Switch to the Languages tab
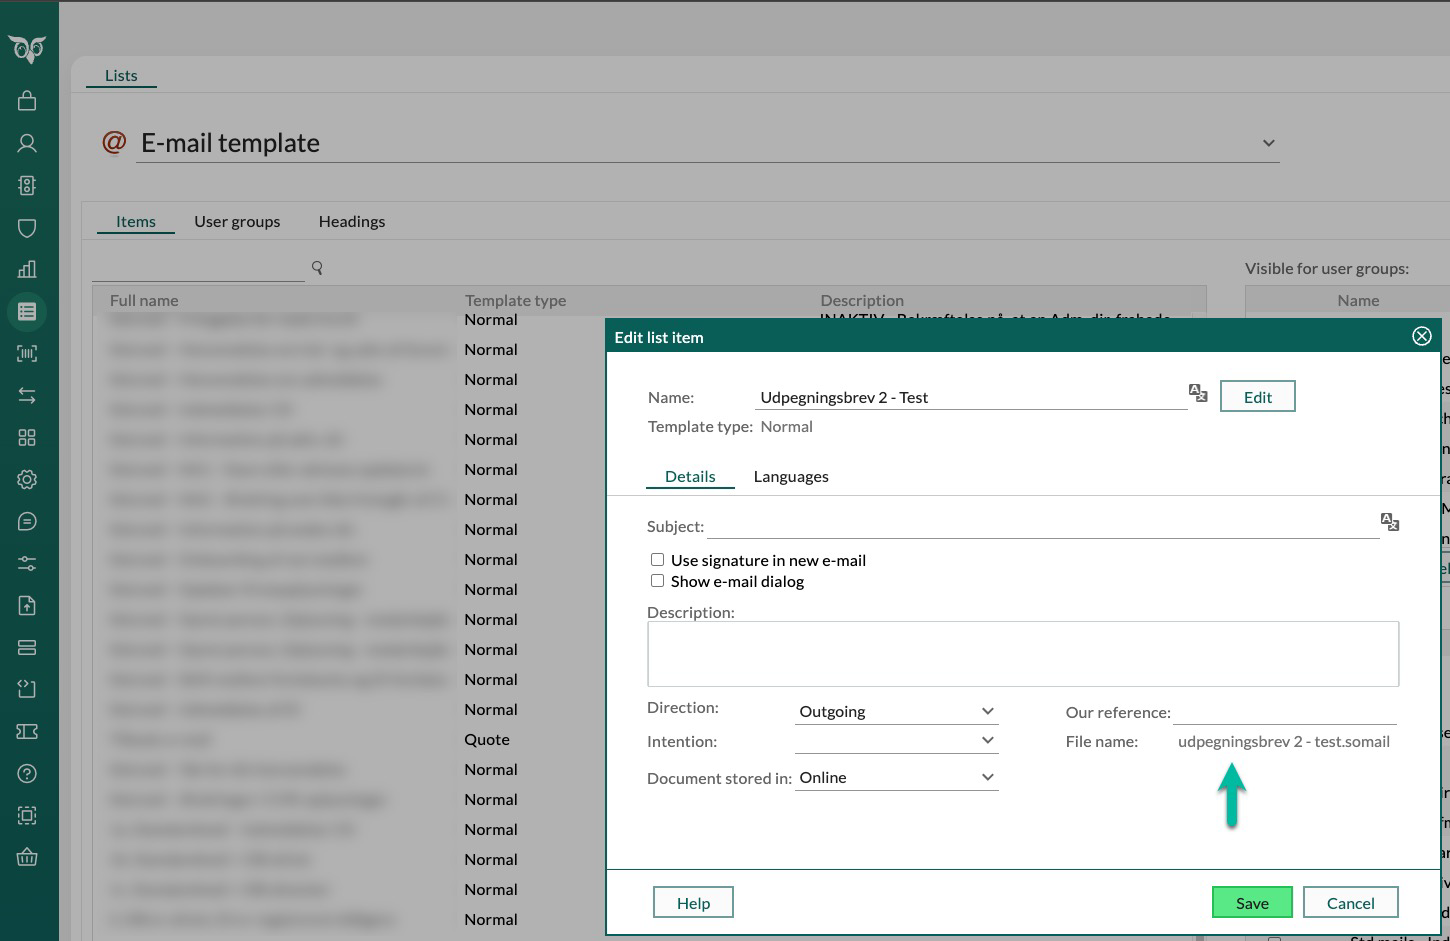This screenshot has height=941, width=1450. [x=791, y=476]
